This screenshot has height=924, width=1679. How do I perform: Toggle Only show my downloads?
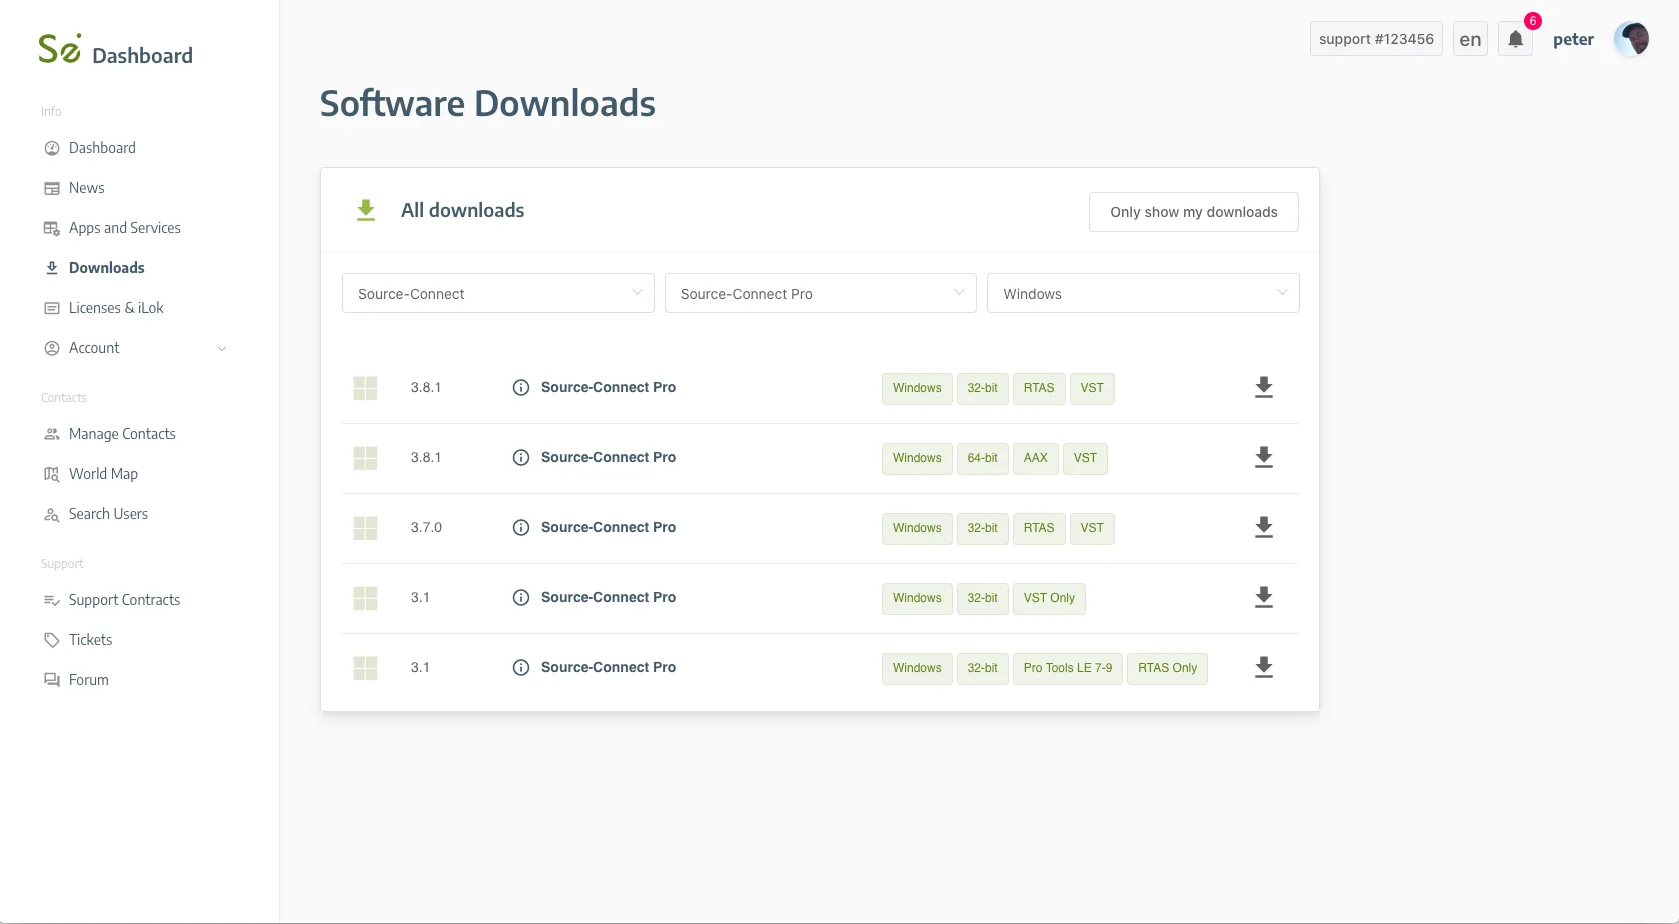tap(1193, 212)
